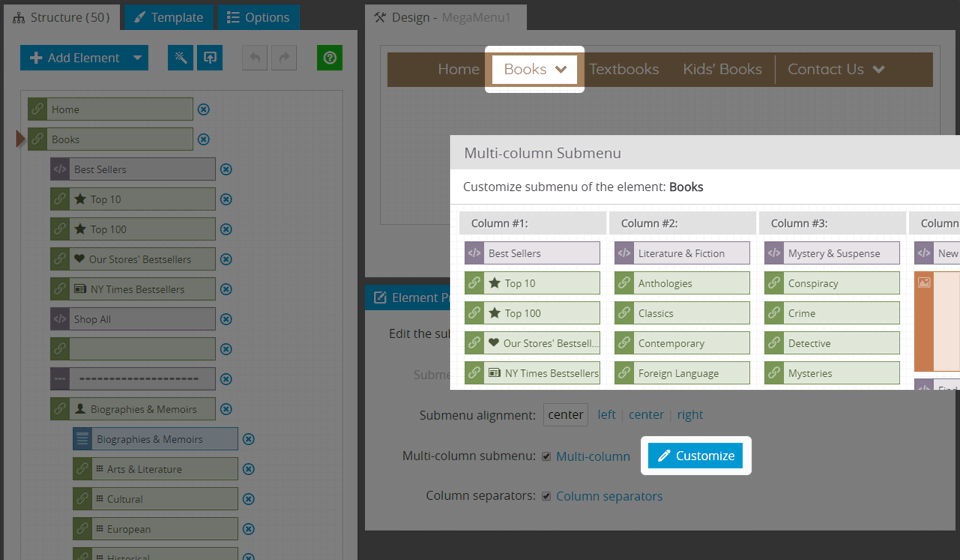Click the magic wand wizard icon

tap(181, 58)
